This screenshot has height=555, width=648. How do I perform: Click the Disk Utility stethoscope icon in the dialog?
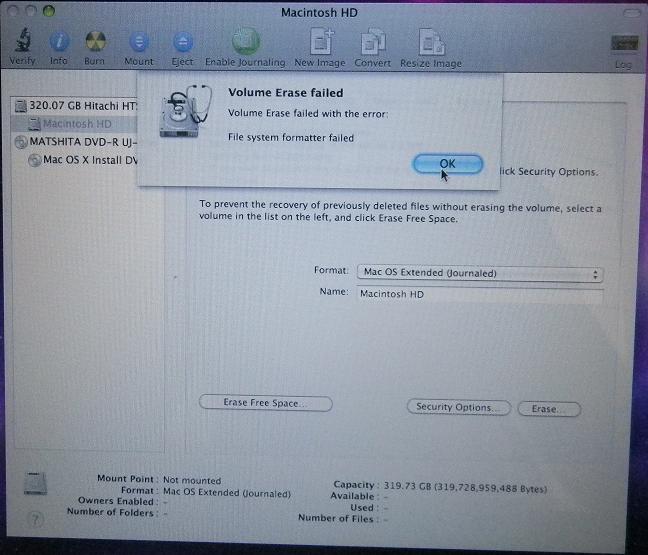tap(186, 111)
